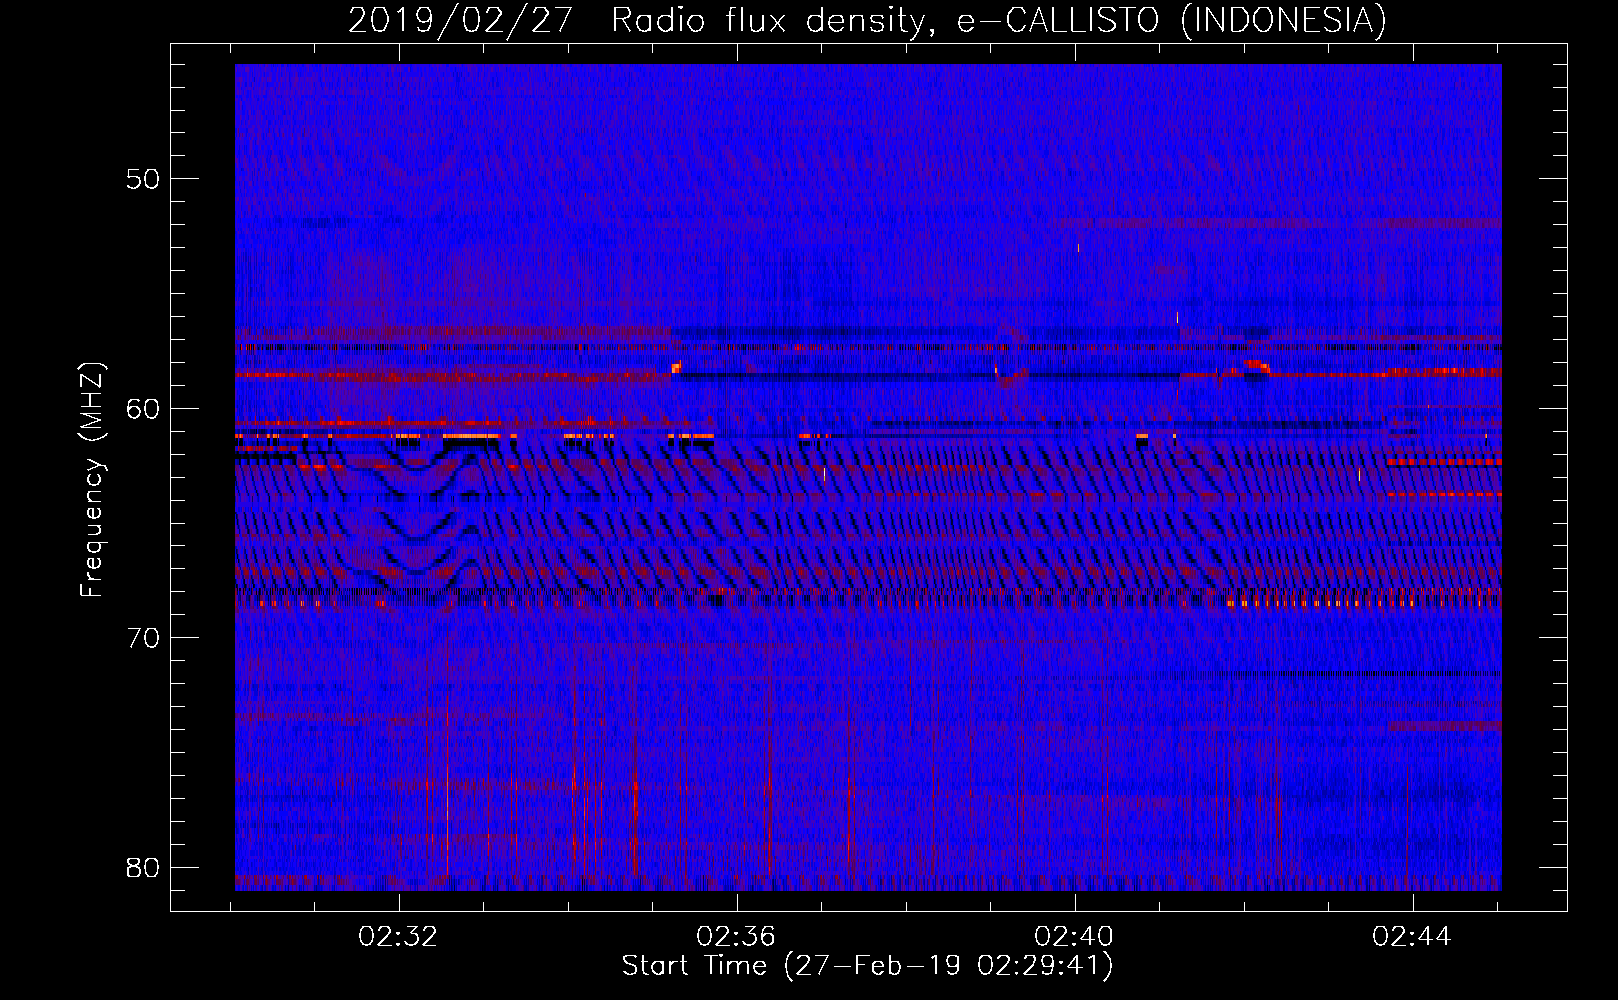Click the "Frequency (MHZ)" axis label
1618x1000 pixels.
point(92,480)
